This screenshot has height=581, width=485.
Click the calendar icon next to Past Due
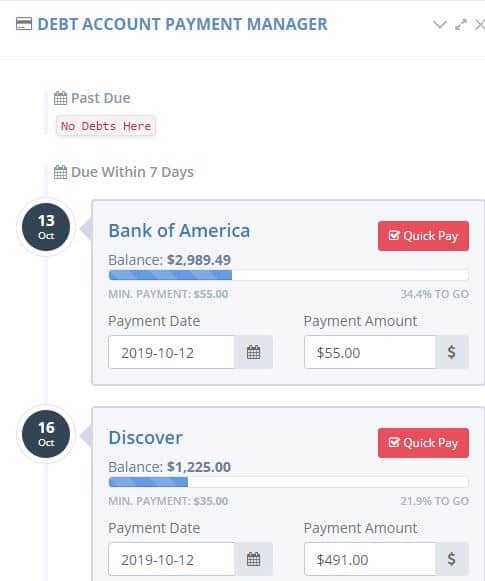tap(60, 98)
